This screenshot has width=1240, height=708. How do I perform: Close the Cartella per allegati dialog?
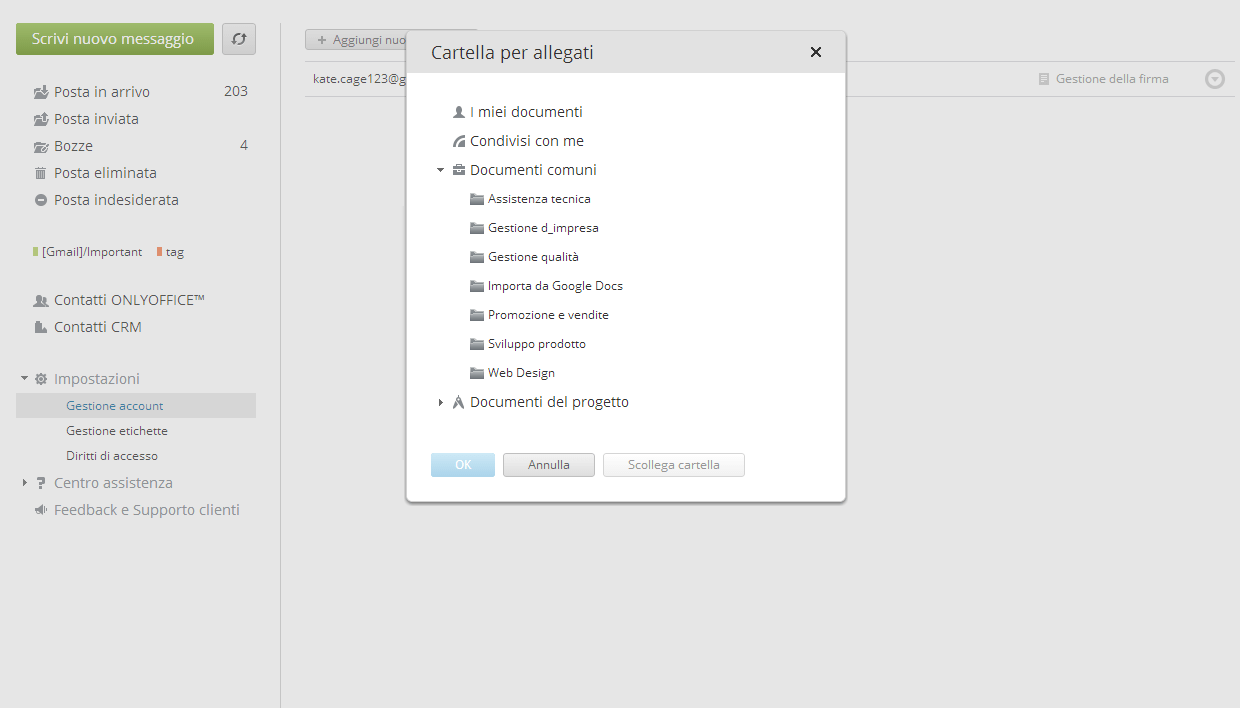click(x=816, y=52)
